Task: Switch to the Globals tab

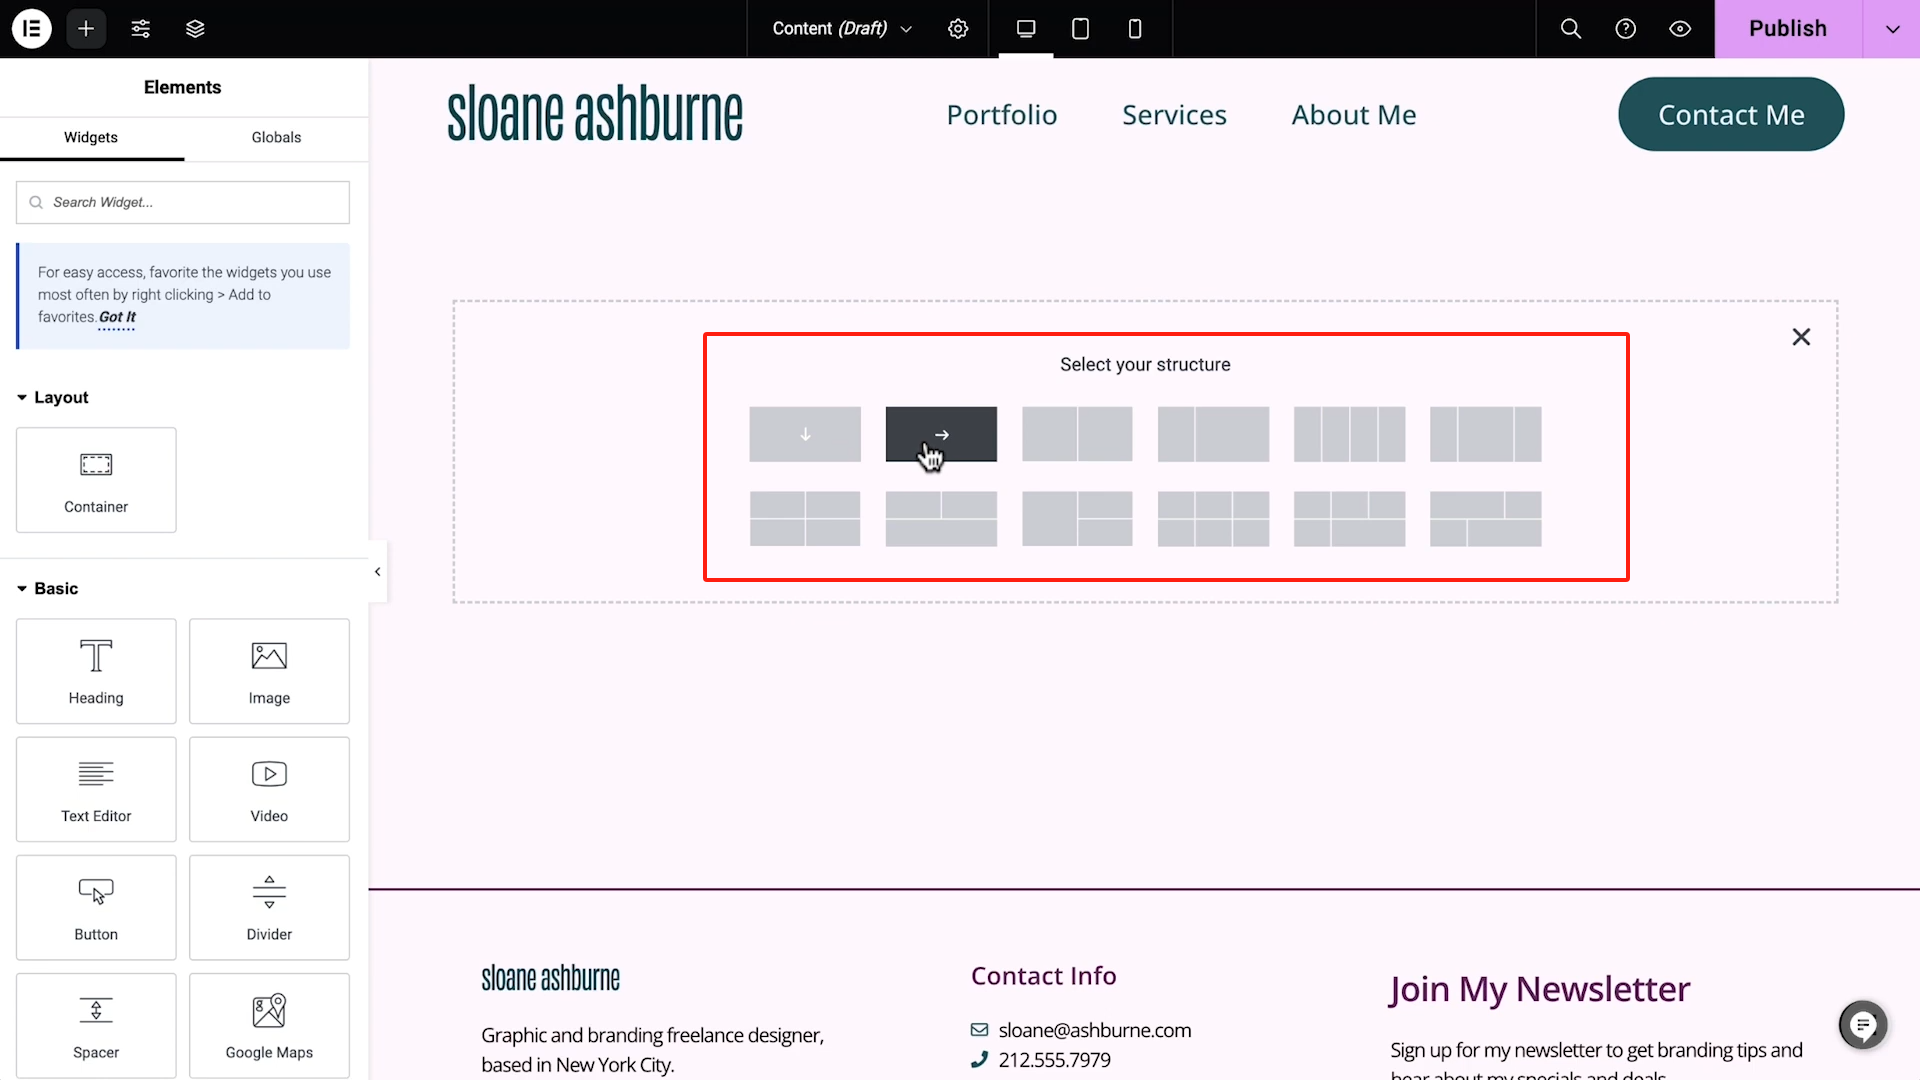Action: tap(276, 138)
